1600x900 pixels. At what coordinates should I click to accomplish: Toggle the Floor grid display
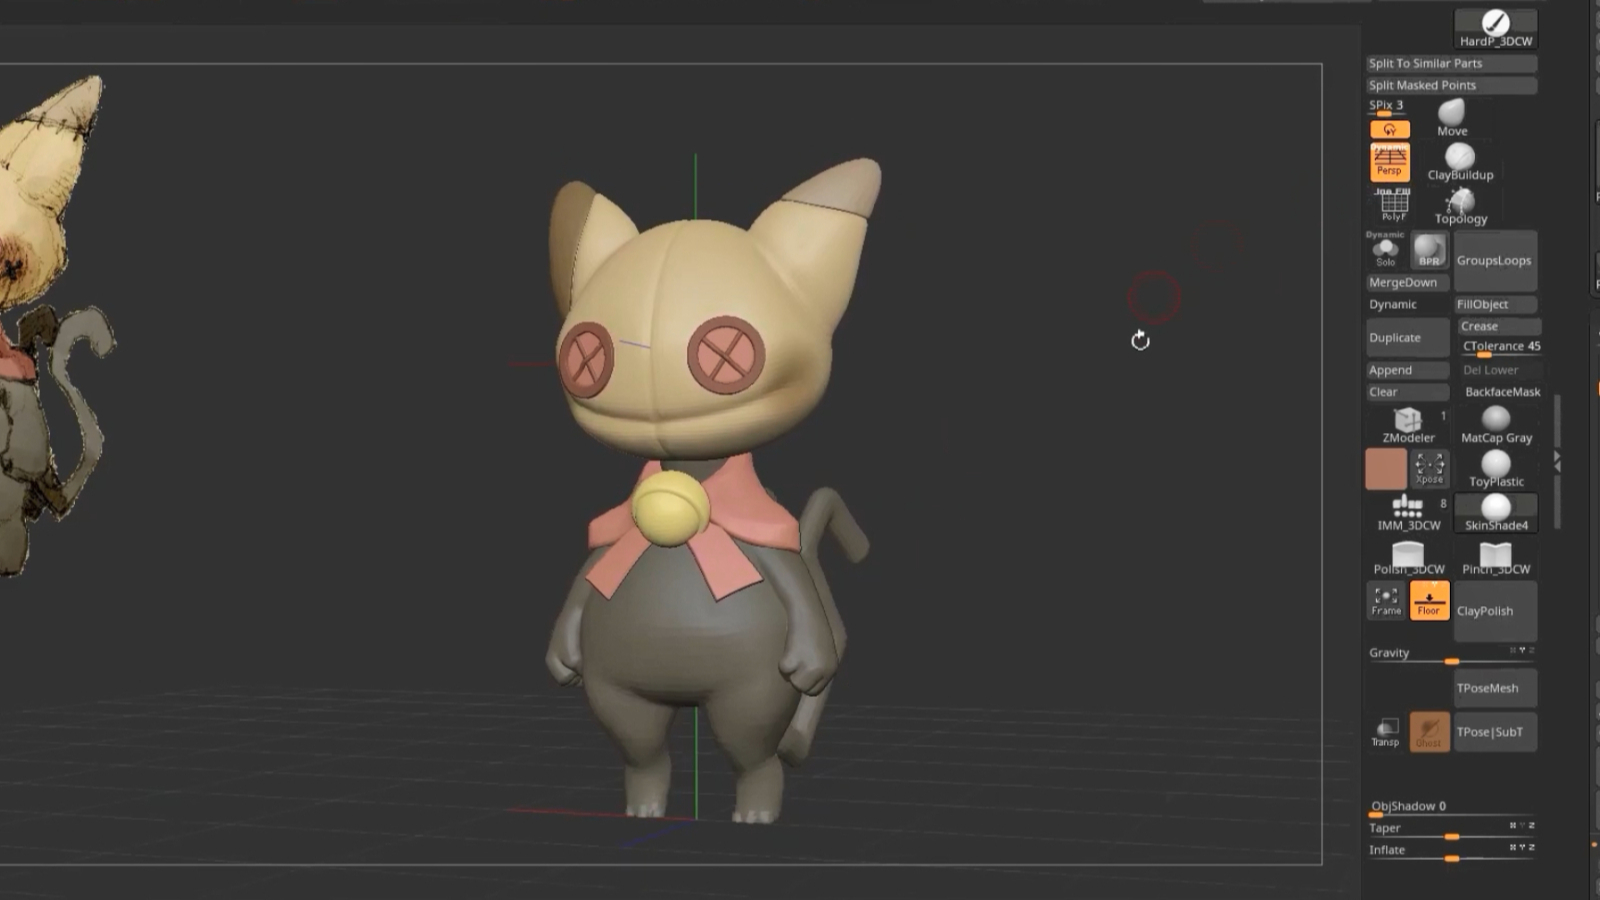(1429, 601)
